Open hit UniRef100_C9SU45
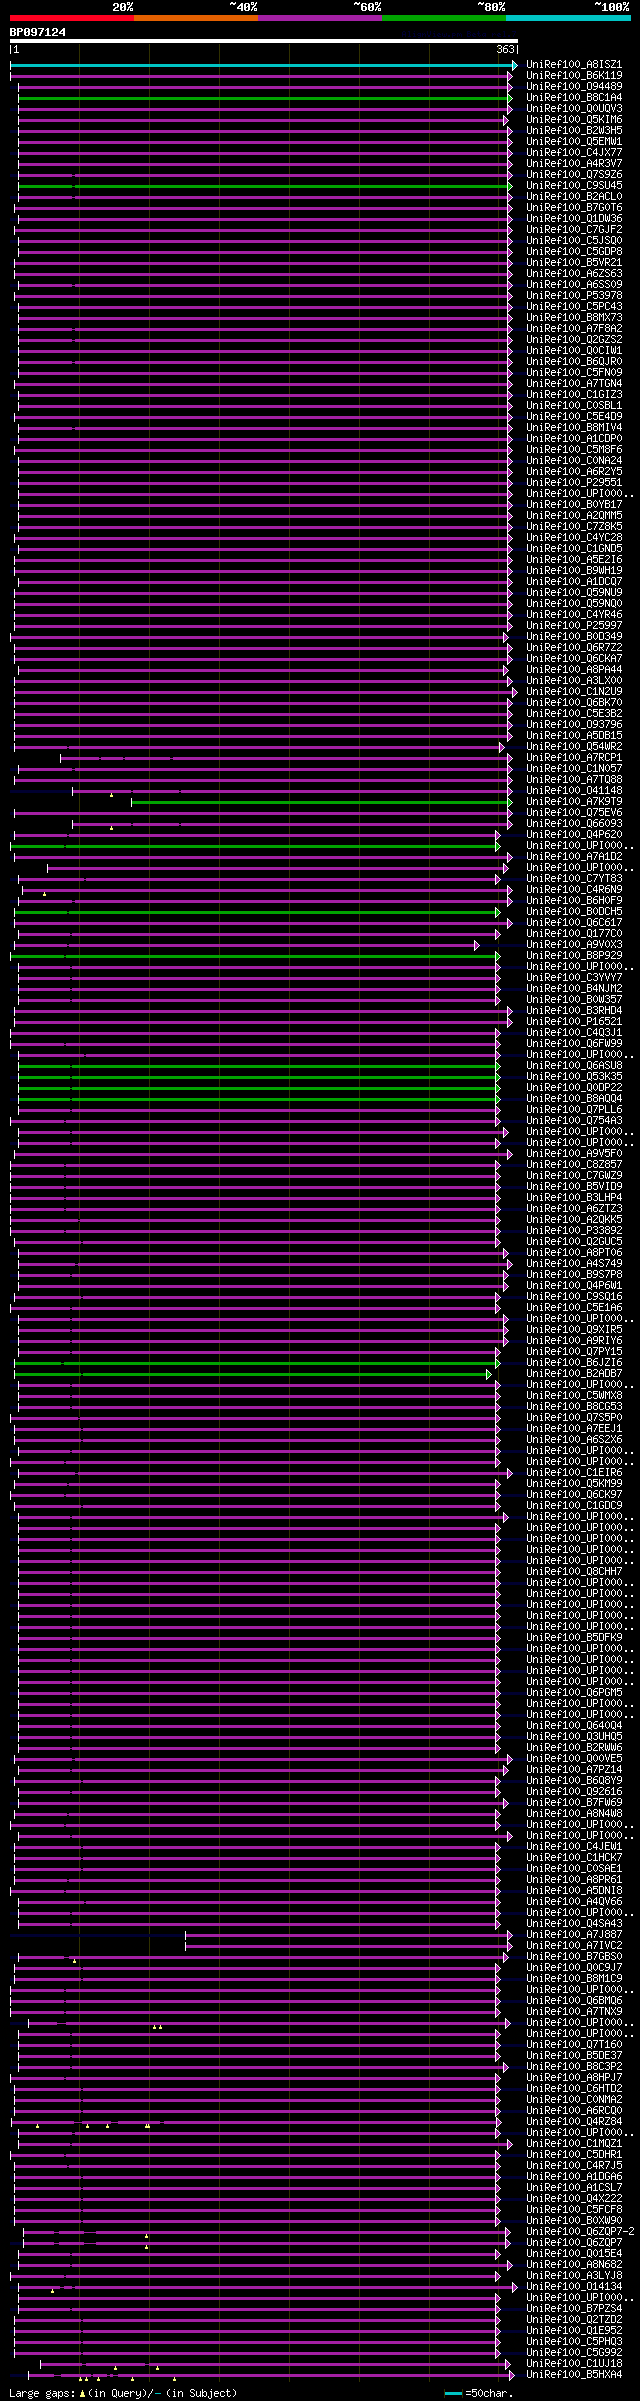This screenshot has height=2401, width=640. pos(574,186)
